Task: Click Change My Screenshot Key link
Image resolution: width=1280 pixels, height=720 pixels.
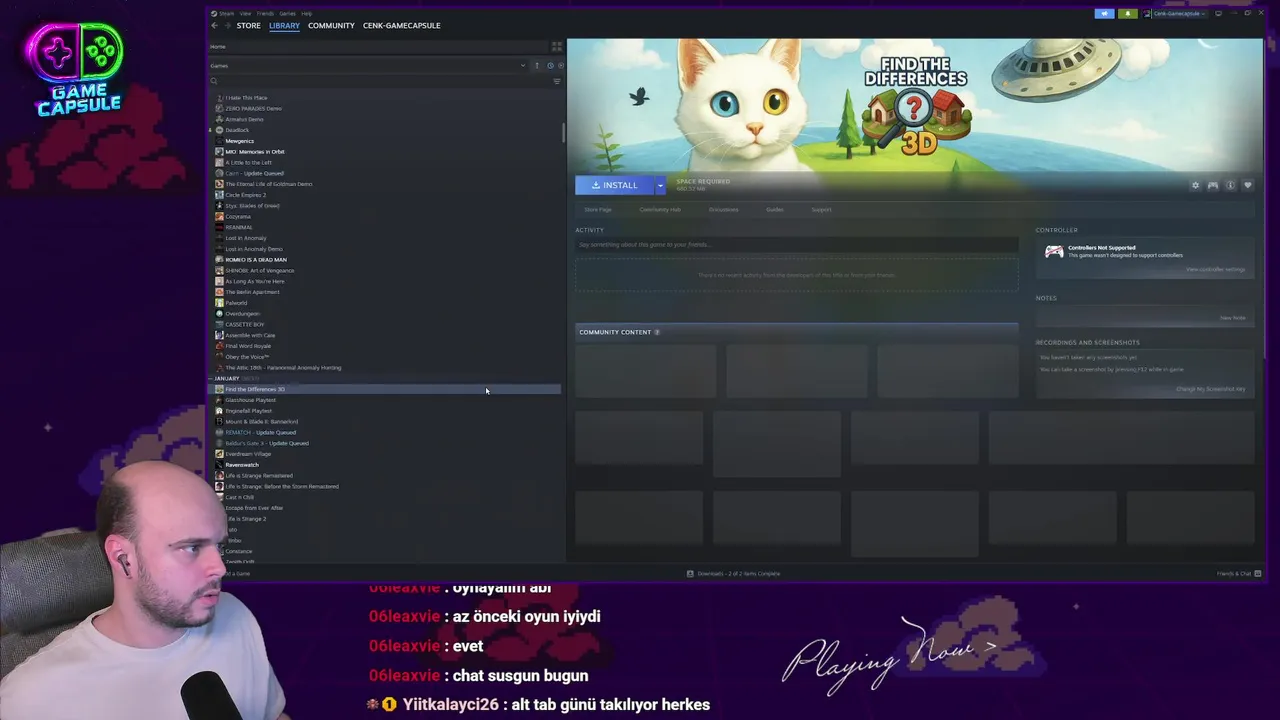Action: point(1210,388)
